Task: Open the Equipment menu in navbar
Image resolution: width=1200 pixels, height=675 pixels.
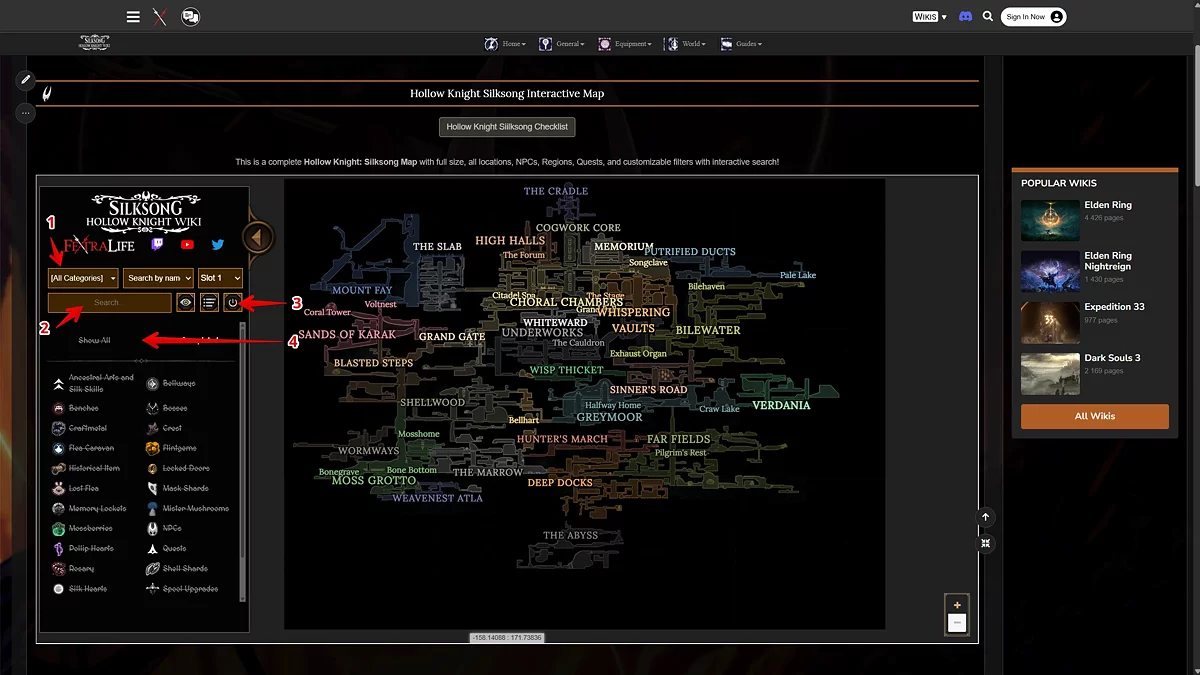Action: coord(625,44)
